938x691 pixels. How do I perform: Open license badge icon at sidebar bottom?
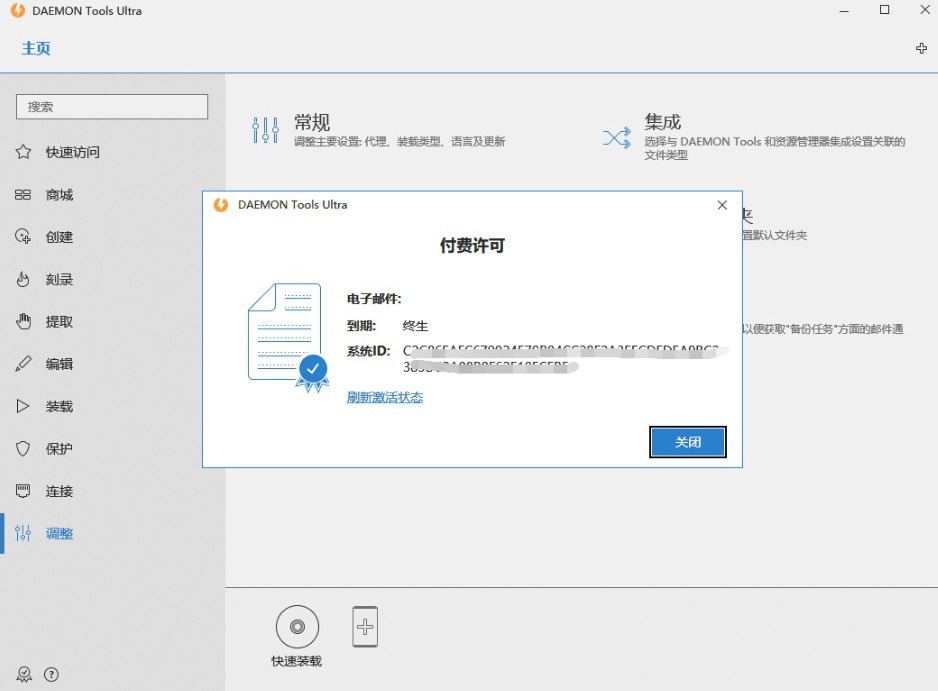24,674
